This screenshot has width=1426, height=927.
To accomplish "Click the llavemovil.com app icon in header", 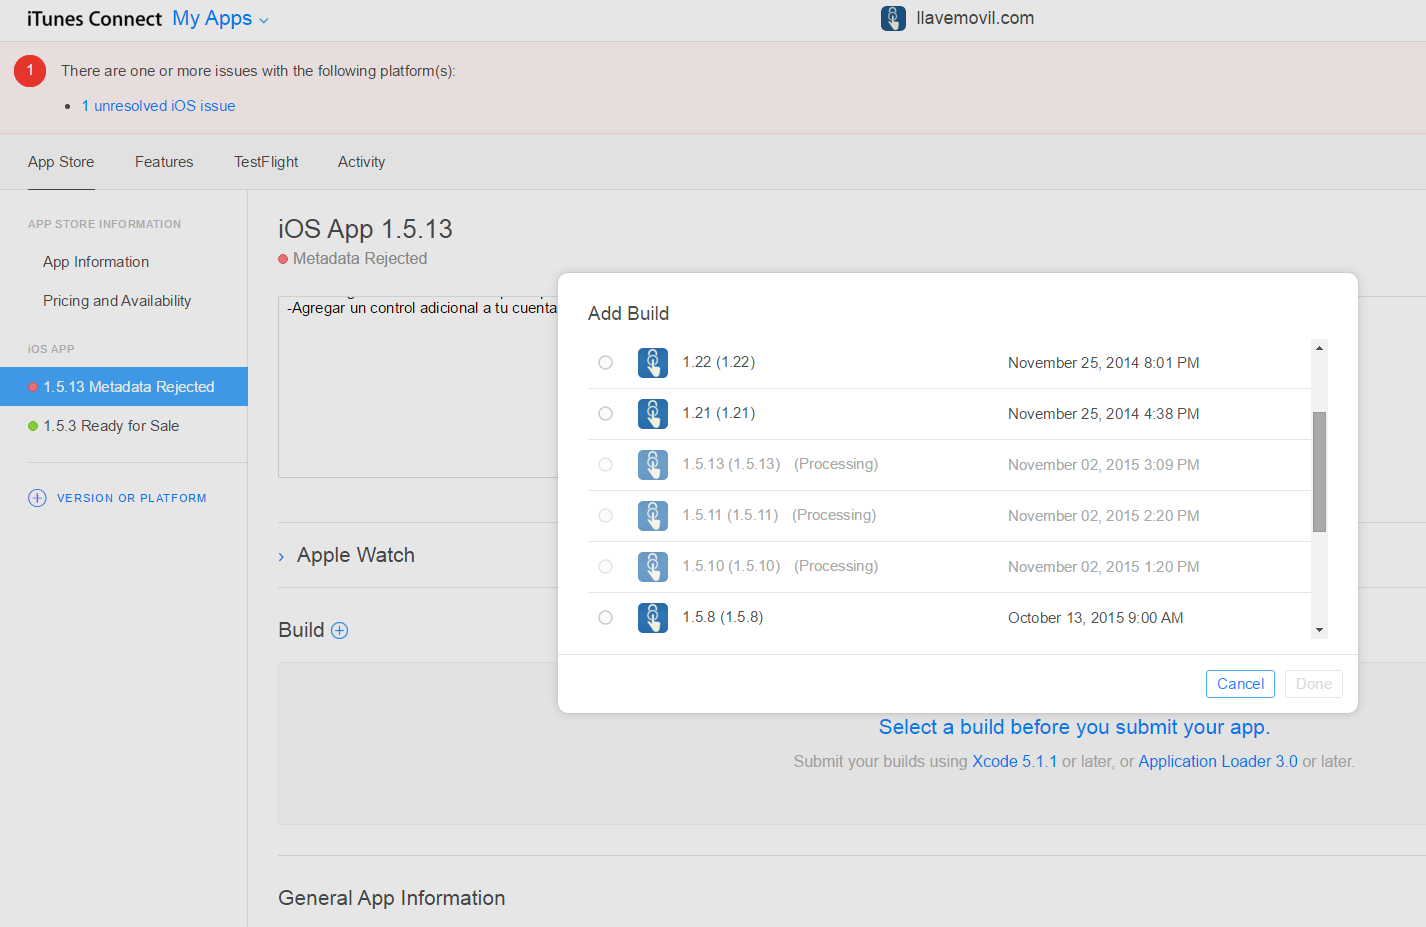I will pos(893,18).
